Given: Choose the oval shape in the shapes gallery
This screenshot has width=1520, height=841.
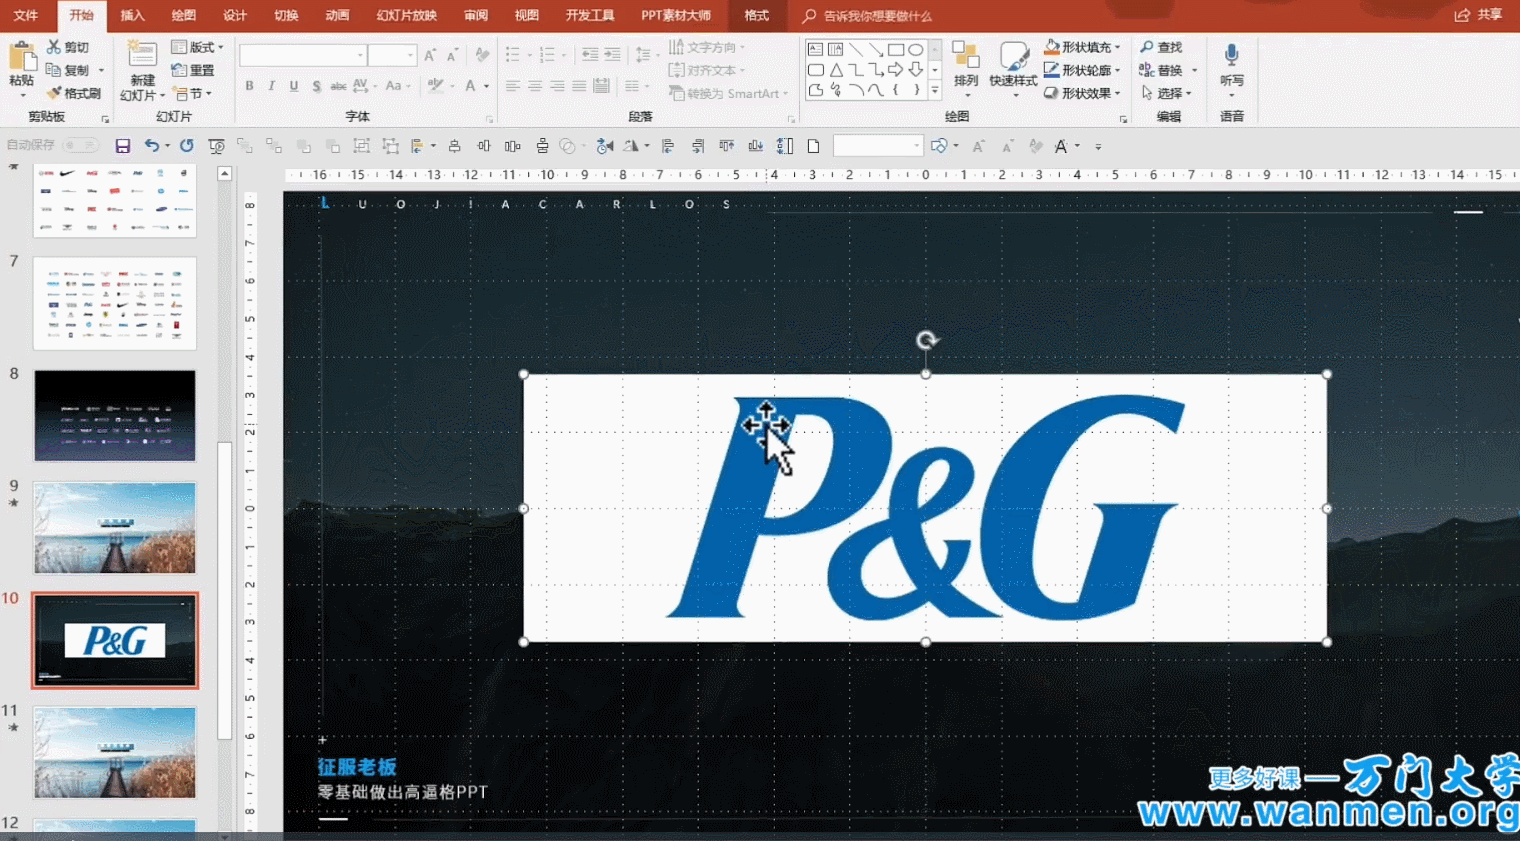Looking at the screenshot, I should pyautogui.click(x=916, y=49).
